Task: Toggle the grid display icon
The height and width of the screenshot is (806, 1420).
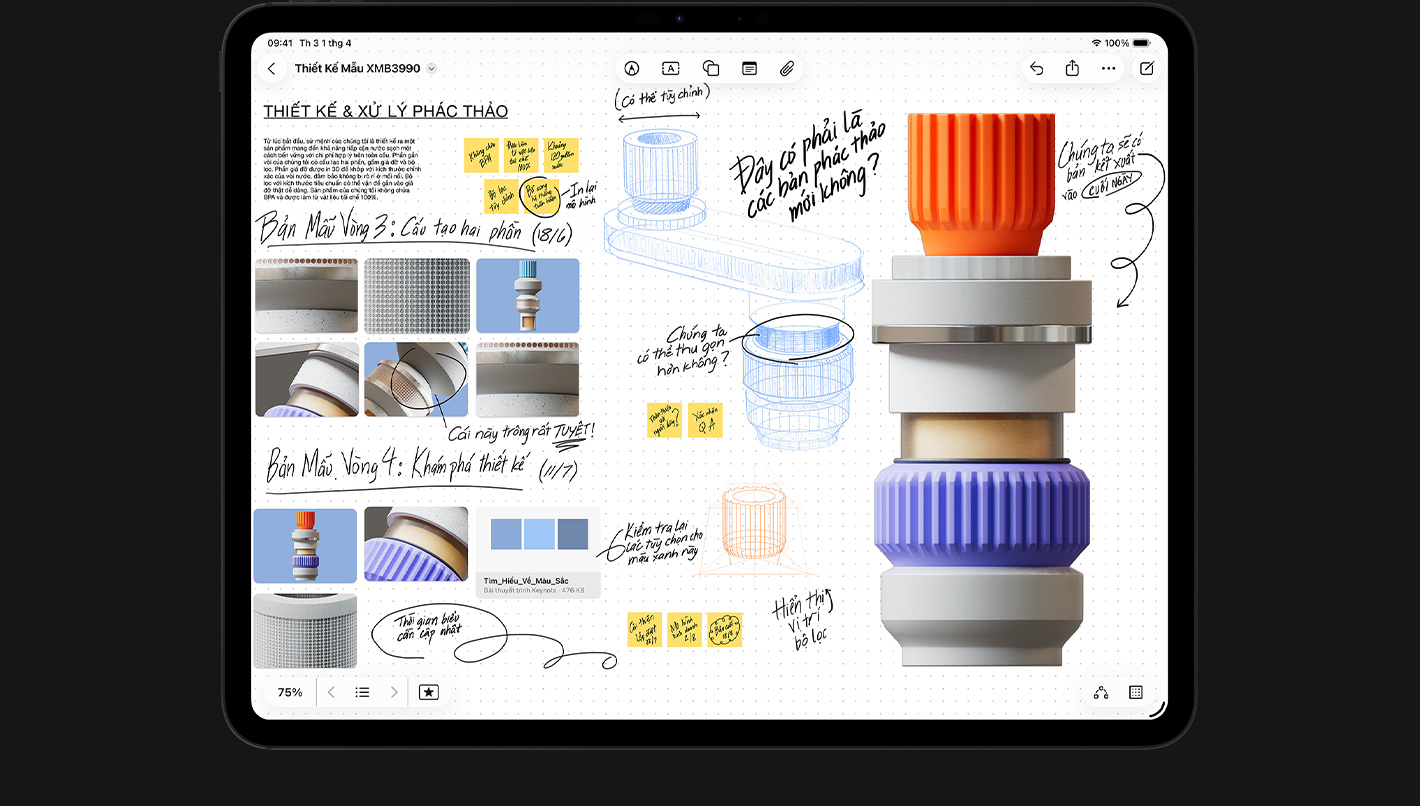Action: pos(1136,692)
